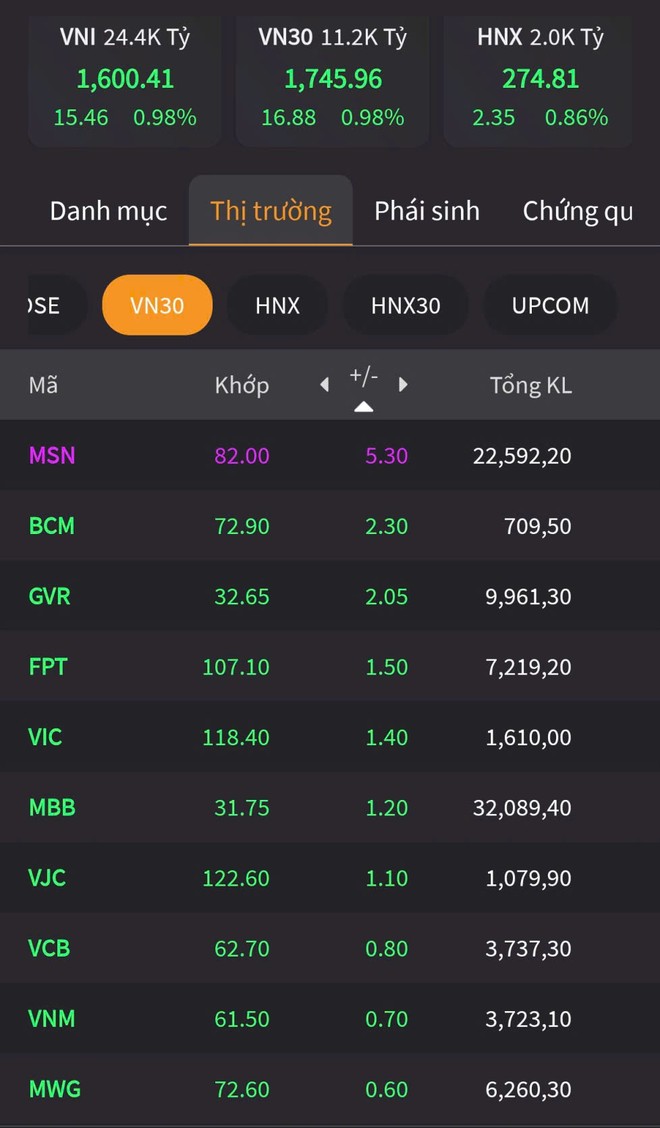Select the UPCOM filter chip
Image resolution: width=660 pixels, height=1128 pixels.
click(x=550, y=305)
